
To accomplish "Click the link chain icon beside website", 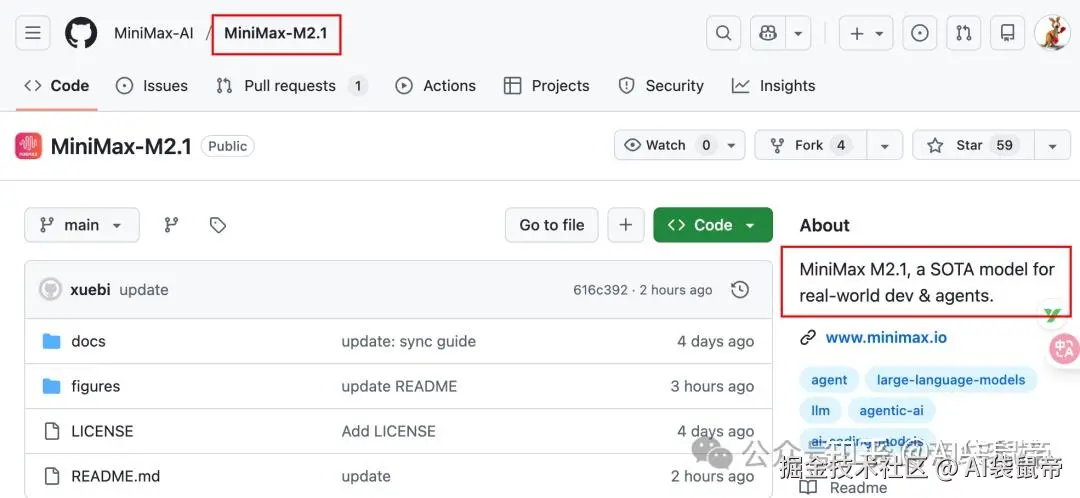I will (807, 338).
